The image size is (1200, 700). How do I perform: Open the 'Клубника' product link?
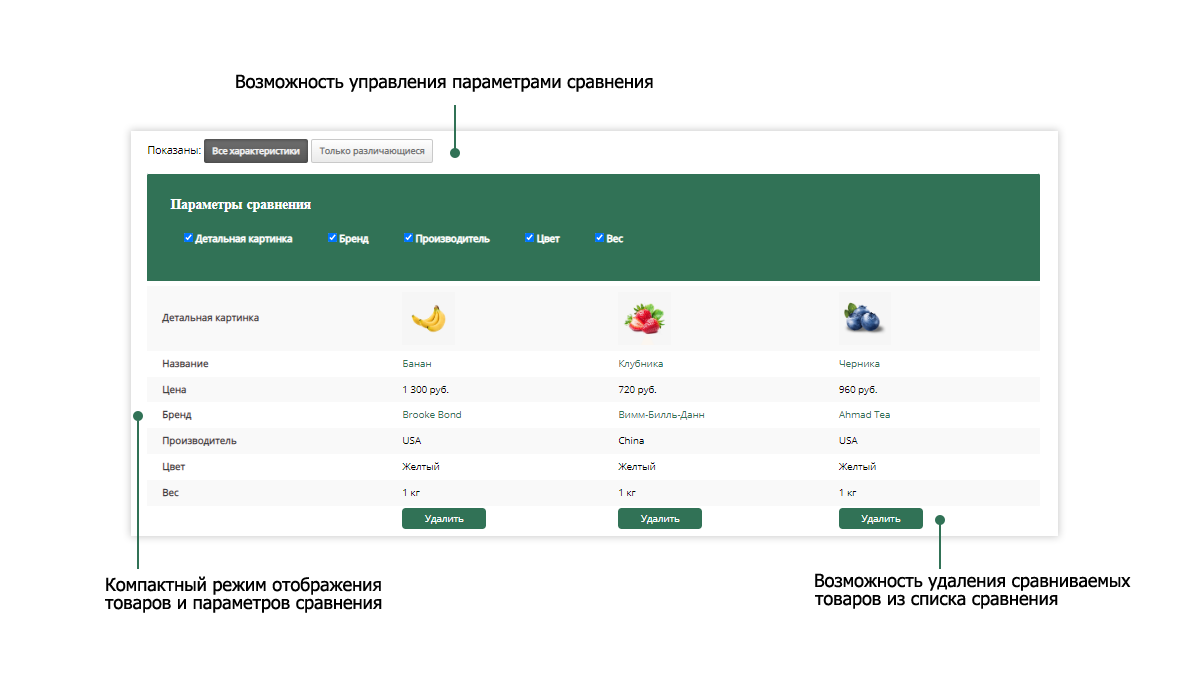point(641,364)
